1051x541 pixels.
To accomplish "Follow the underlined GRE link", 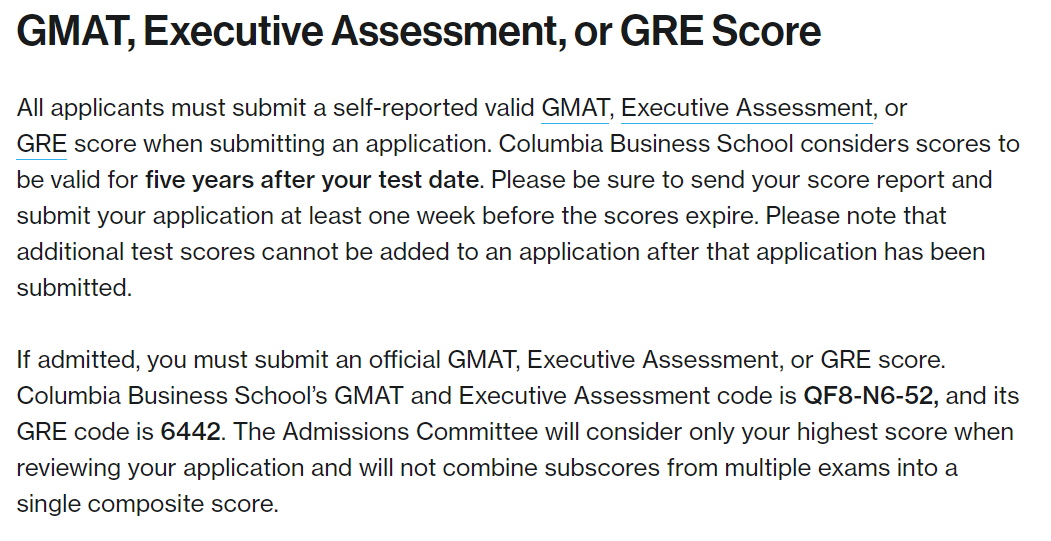I will click(x=41, y=143).
